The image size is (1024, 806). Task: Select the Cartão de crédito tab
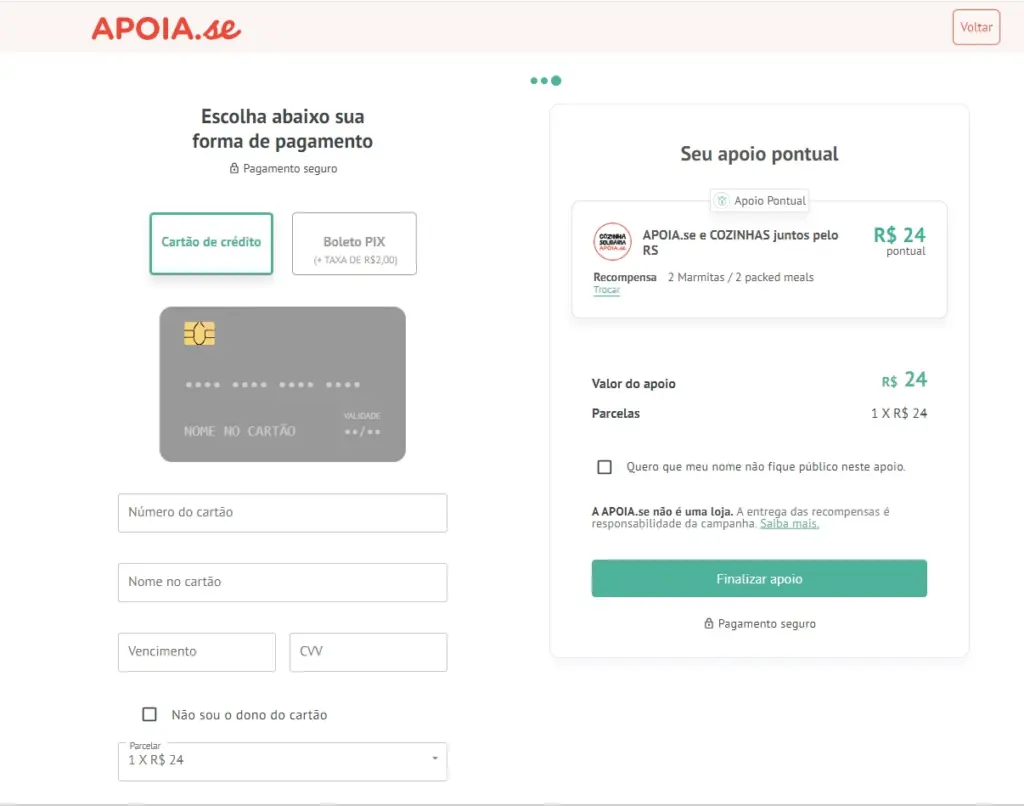211,243
